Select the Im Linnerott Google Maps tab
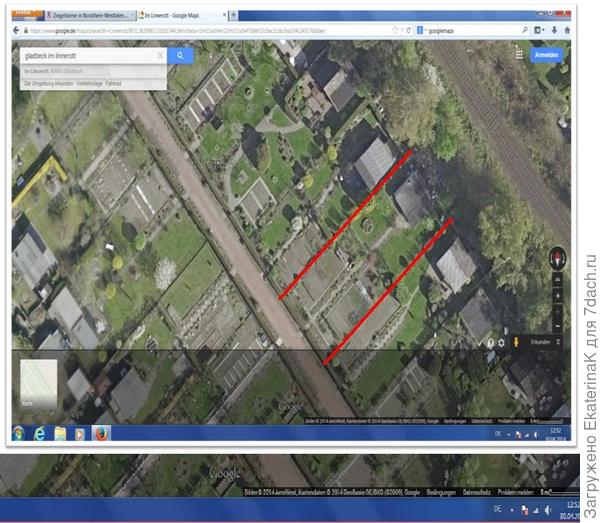The height and width of the screenshot is (523, 600). (x=180, y=17)
